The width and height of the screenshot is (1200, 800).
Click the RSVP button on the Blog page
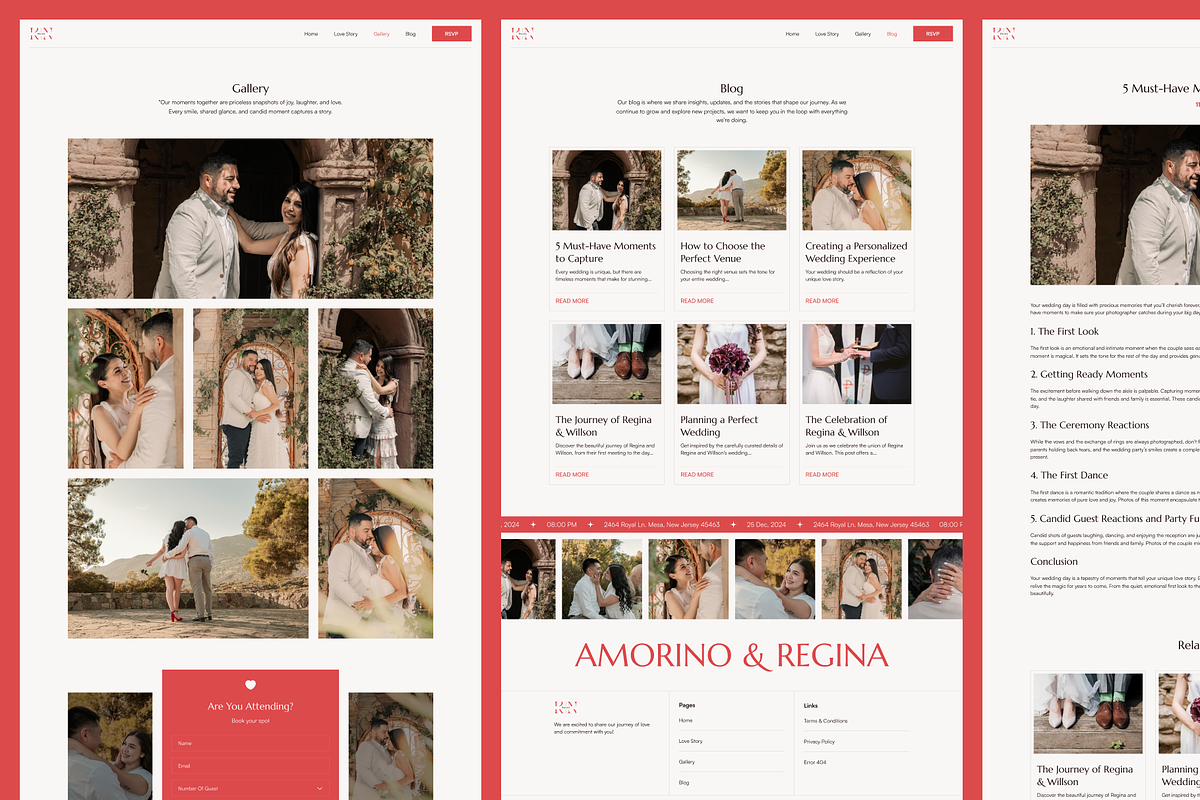pyautogui.click(x=933, y=34)
